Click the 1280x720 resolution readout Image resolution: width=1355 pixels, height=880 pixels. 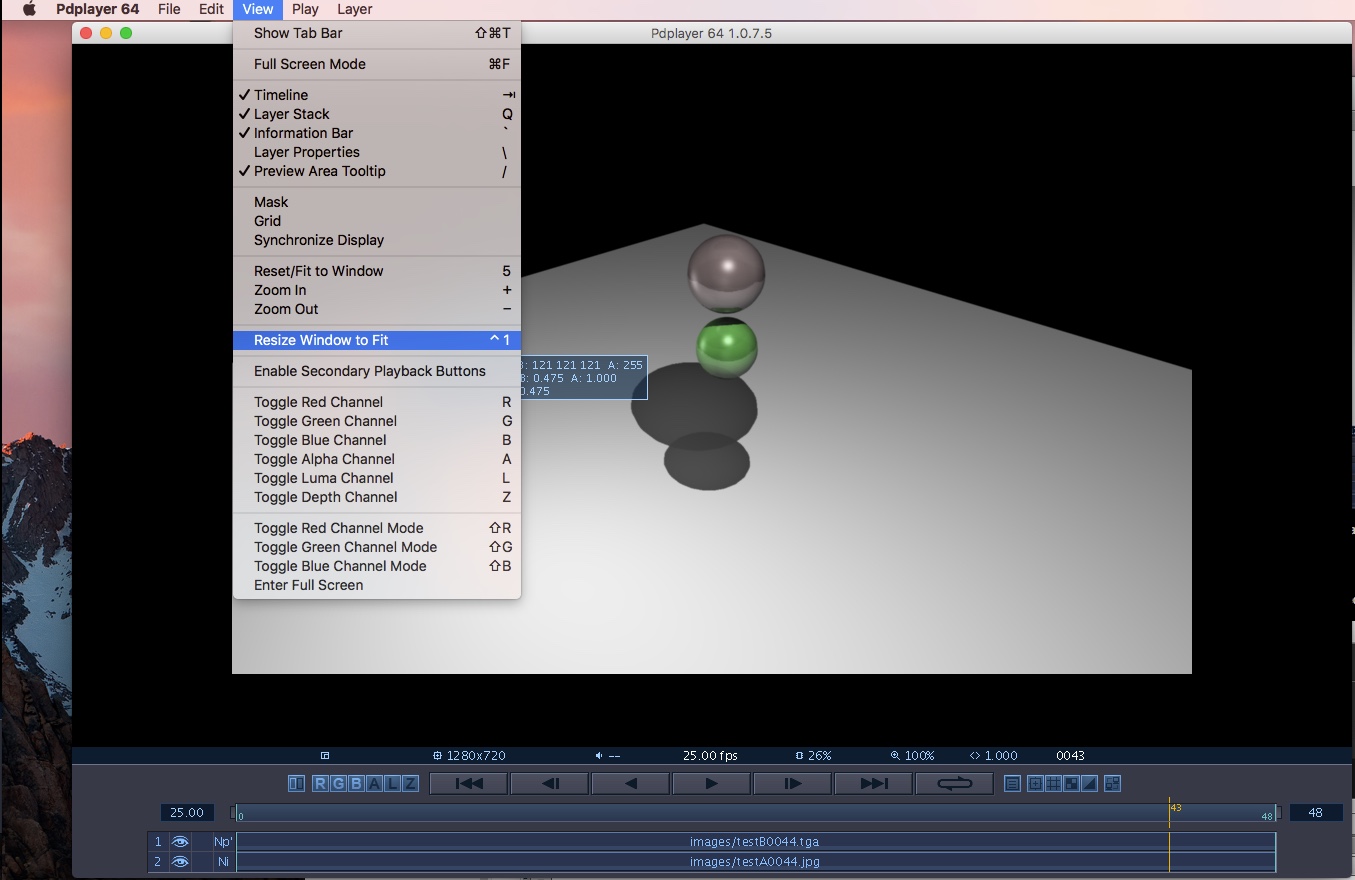click(471, 756)
